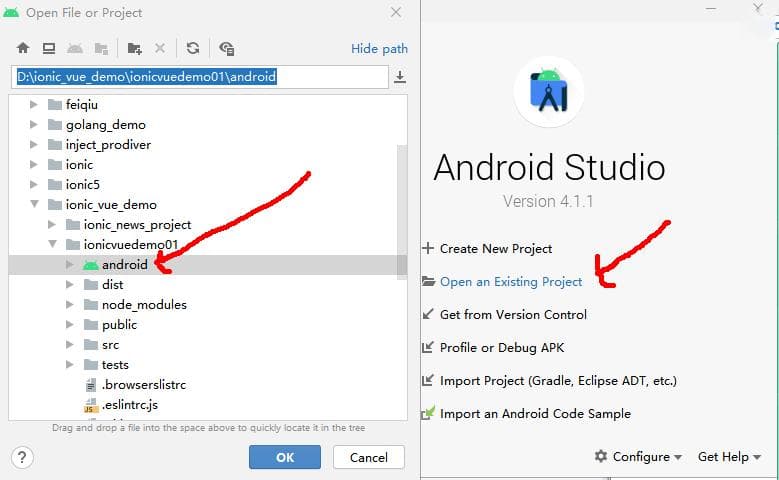This screenshot has width=779, height=480.
Task: Click the Hide path link
Action: [379, 49]
